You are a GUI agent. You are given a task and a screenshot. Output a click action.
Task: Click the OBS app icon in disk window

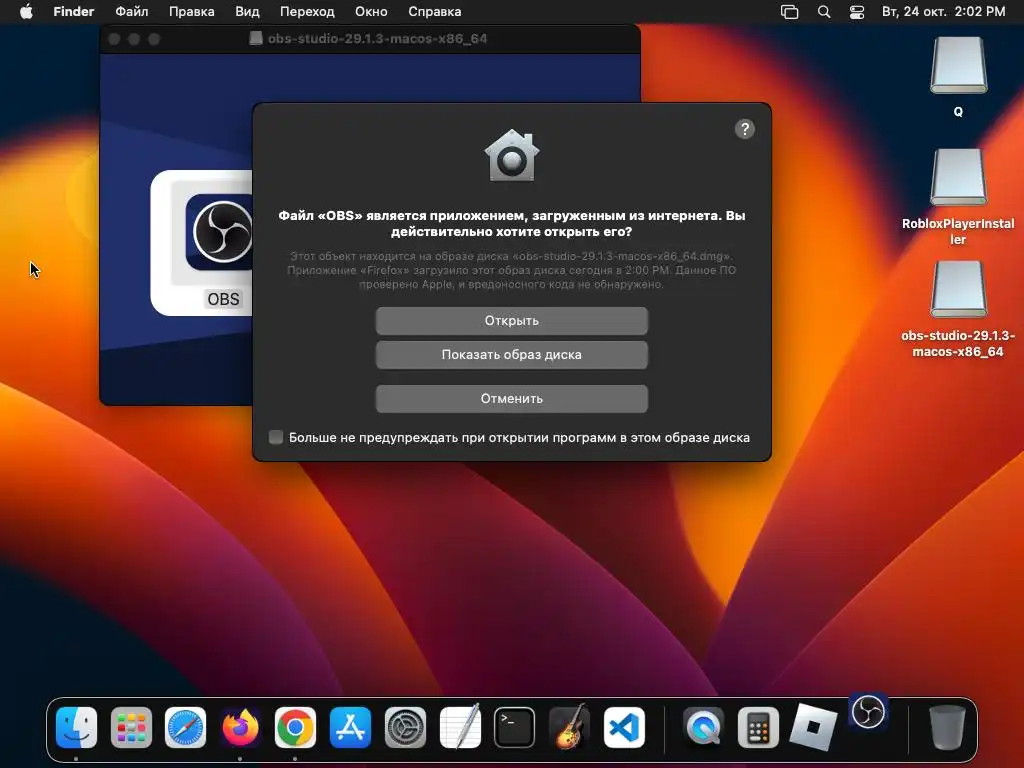(220, 232)
